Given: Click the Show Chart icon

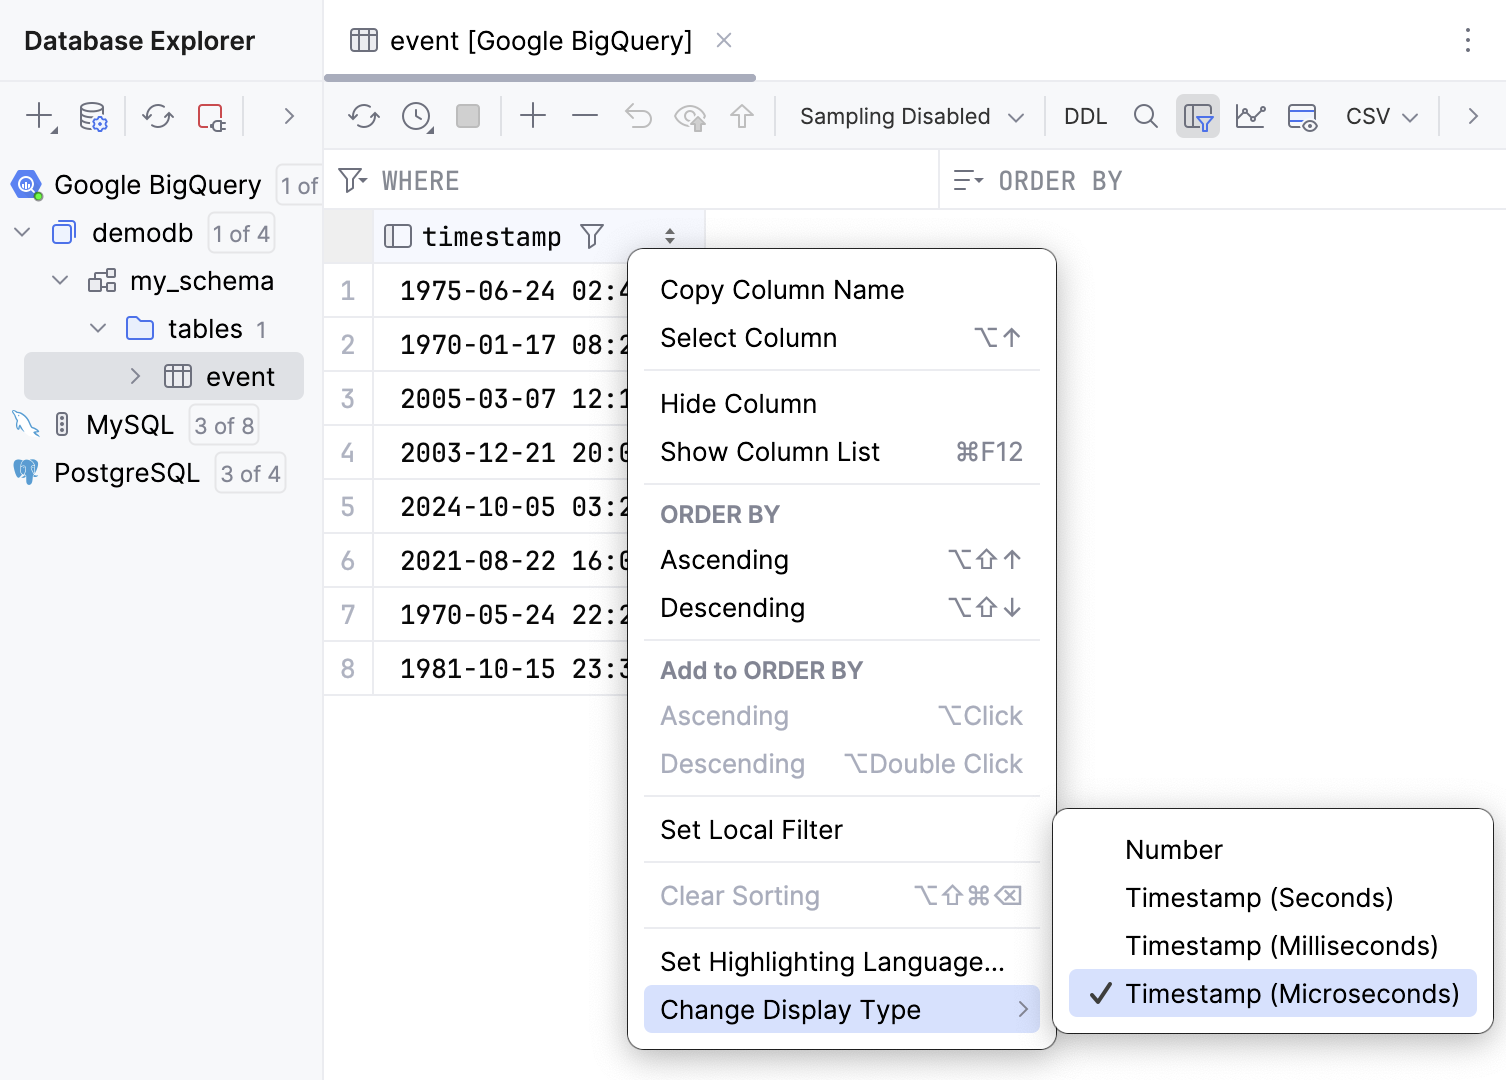Looking at the screenshot, I should pyautogui.click(x=1250, y=117).
